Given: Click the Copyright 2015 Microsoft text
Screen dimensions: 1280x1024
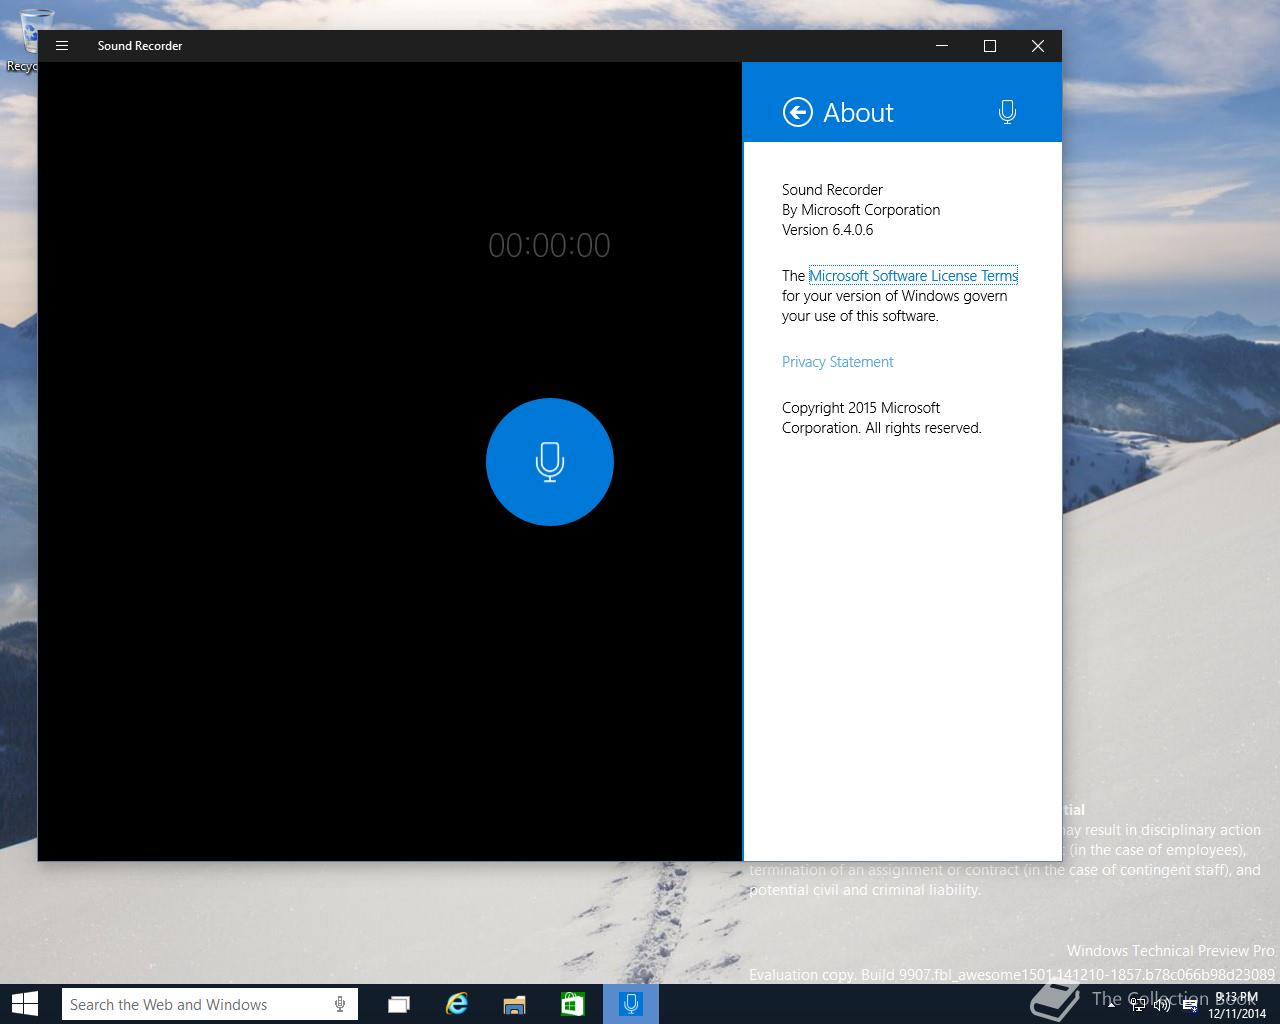Looking at the screenshot, I should (861, 408).
